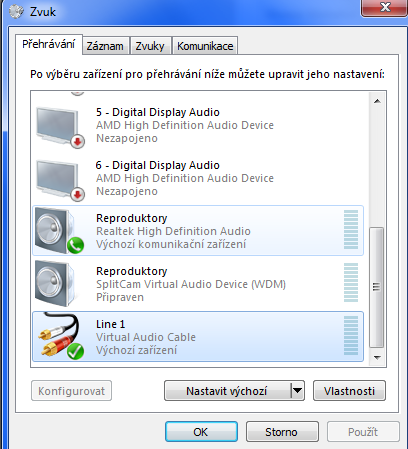This screenshot has height=449, width=408.
Task: Click the Nastavit výchozí button
Action: point(227,391)
